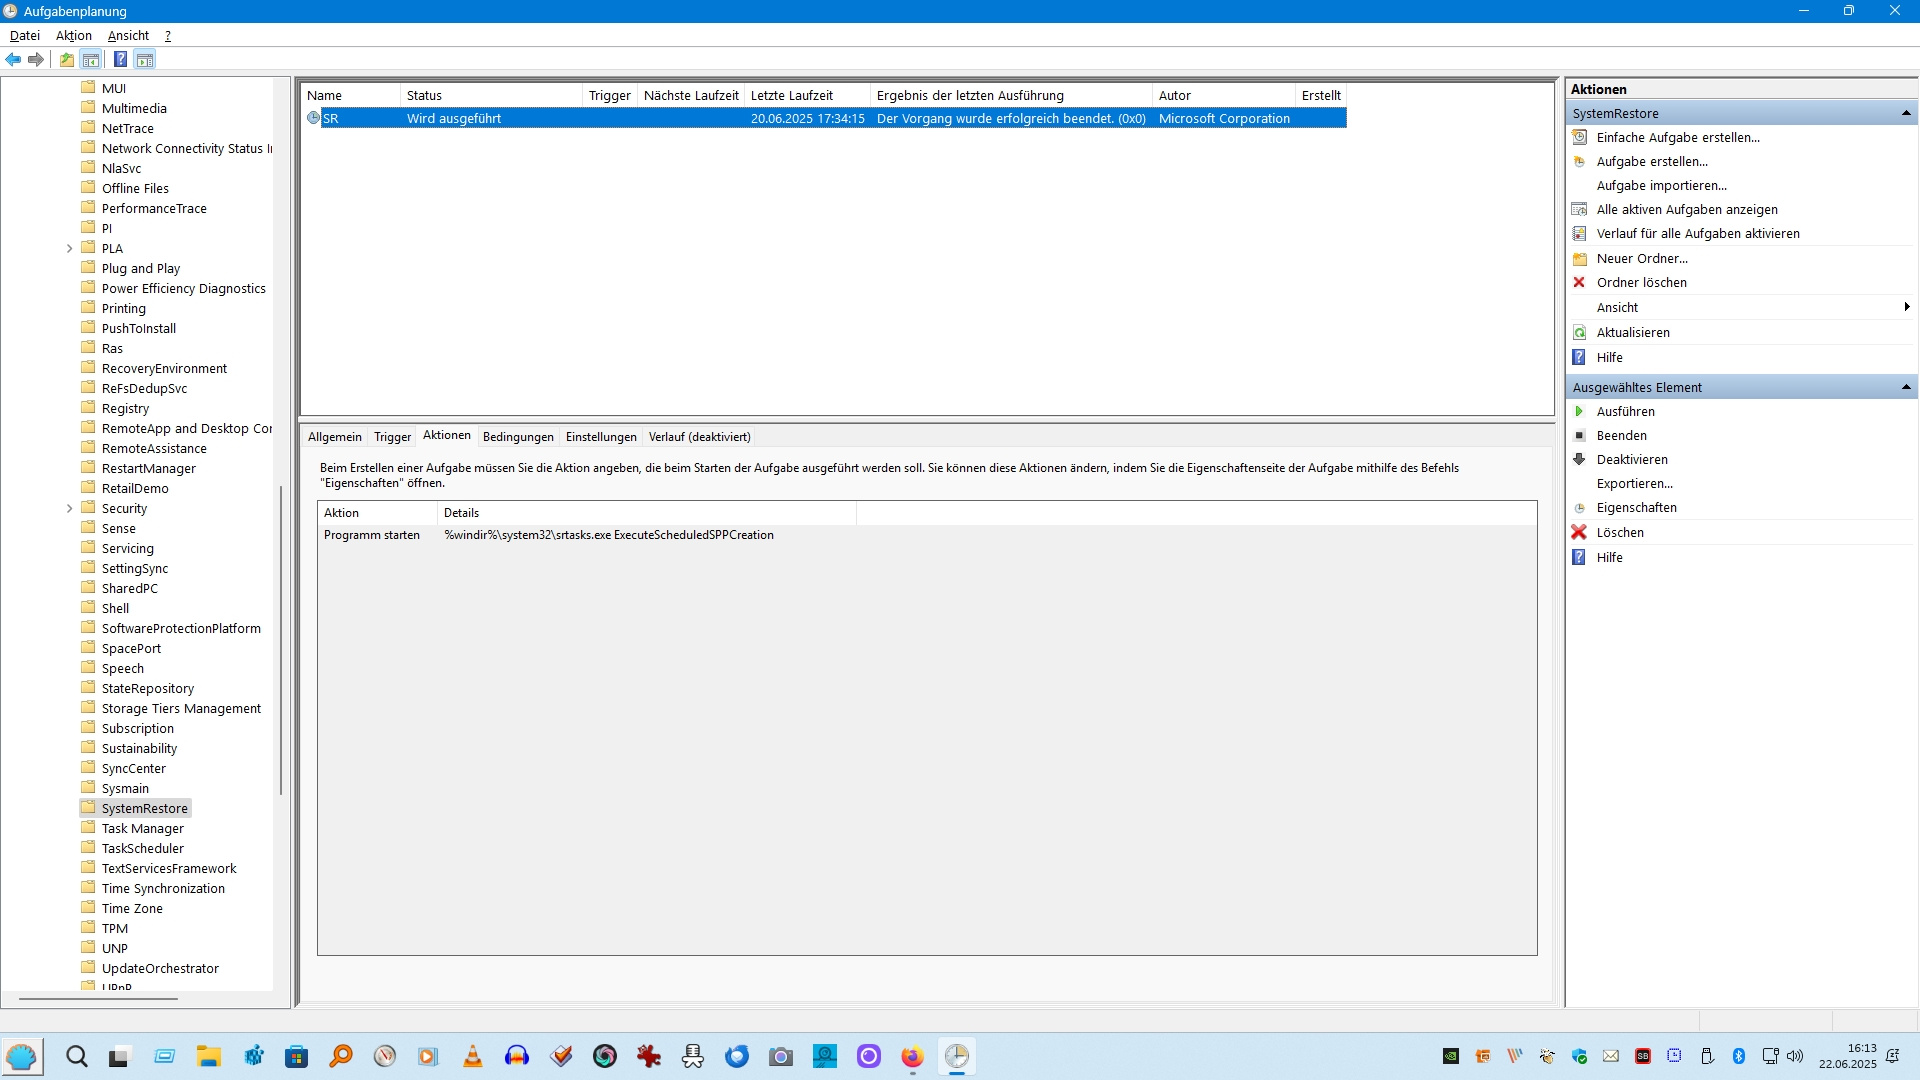
Task: Click the forward arrow toolbar icon
Action: [36, 60]
